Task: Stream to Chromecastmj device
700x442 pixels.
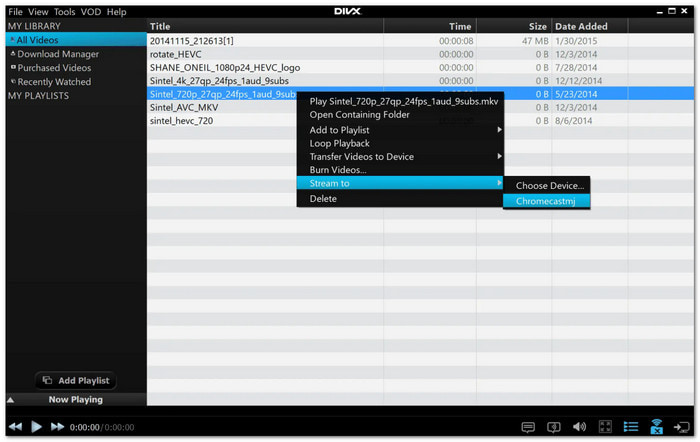Action: 547,201
